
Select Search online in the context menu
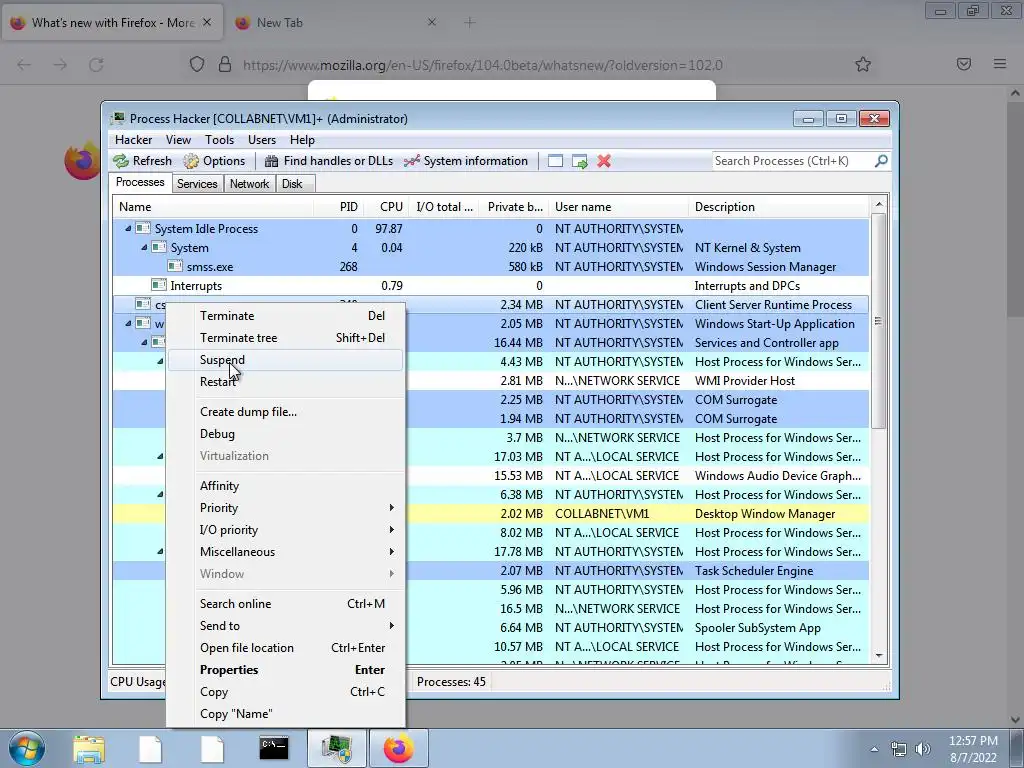[x=285, y=603]
